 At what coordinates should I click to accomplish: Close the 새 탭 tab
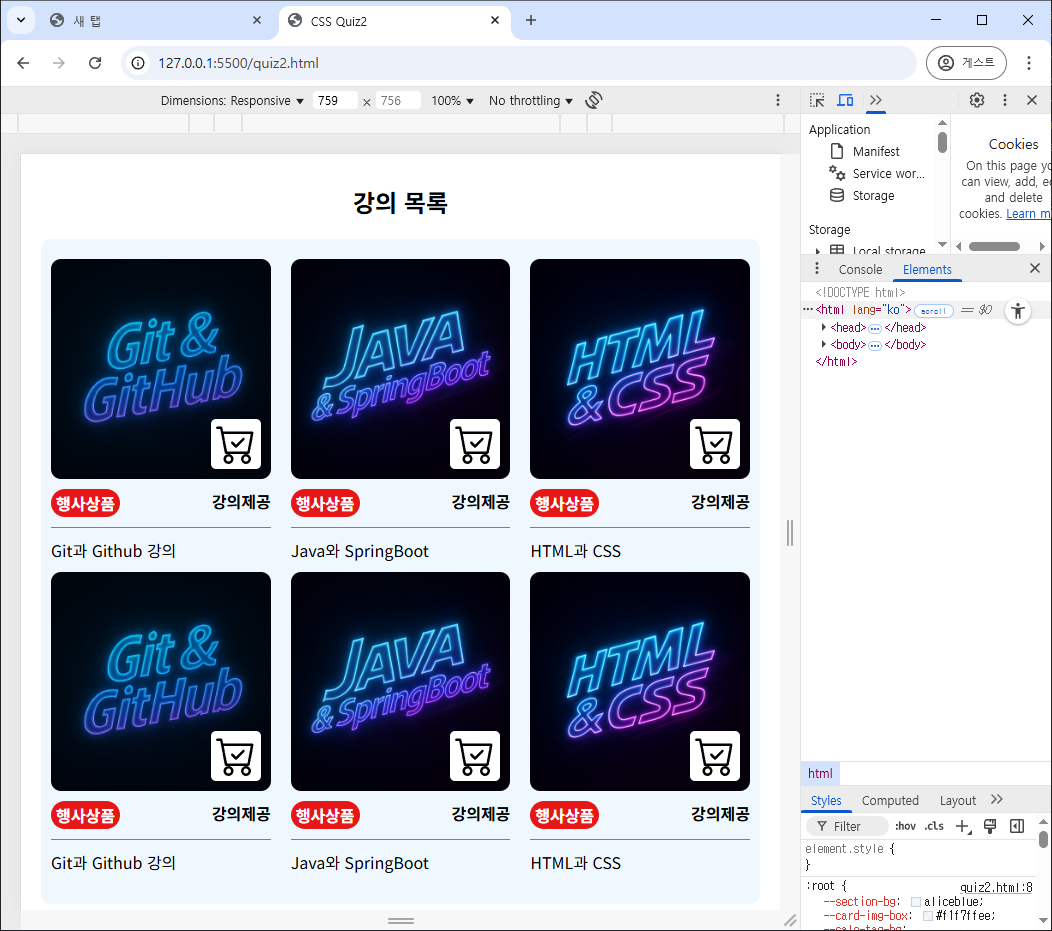click(x=257, y=20)
